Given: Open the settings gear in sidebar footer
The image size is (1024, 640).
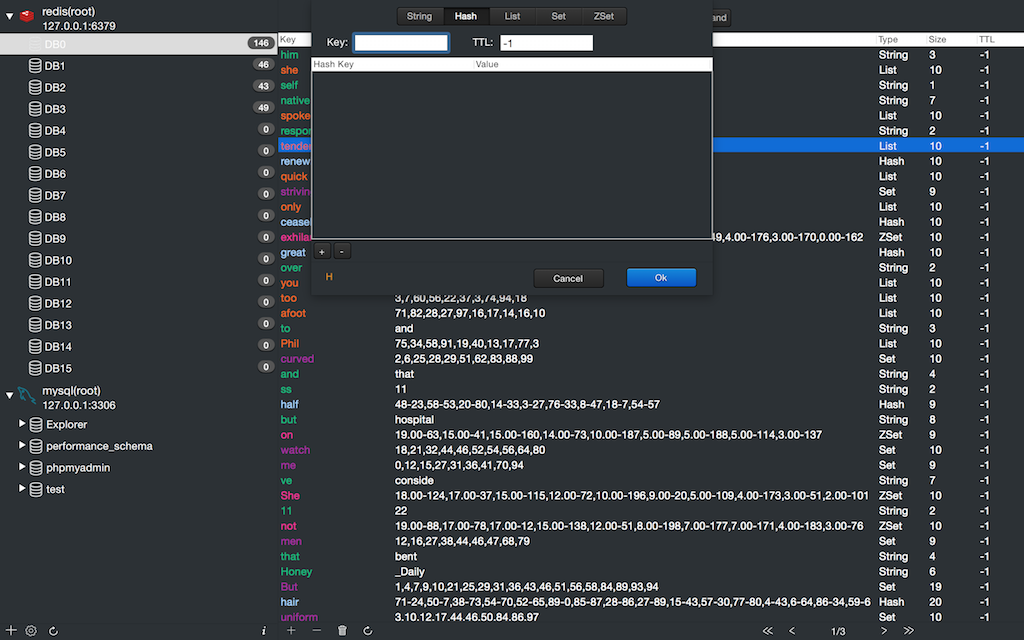Looking at the screenshot, I should coord(31,631).
